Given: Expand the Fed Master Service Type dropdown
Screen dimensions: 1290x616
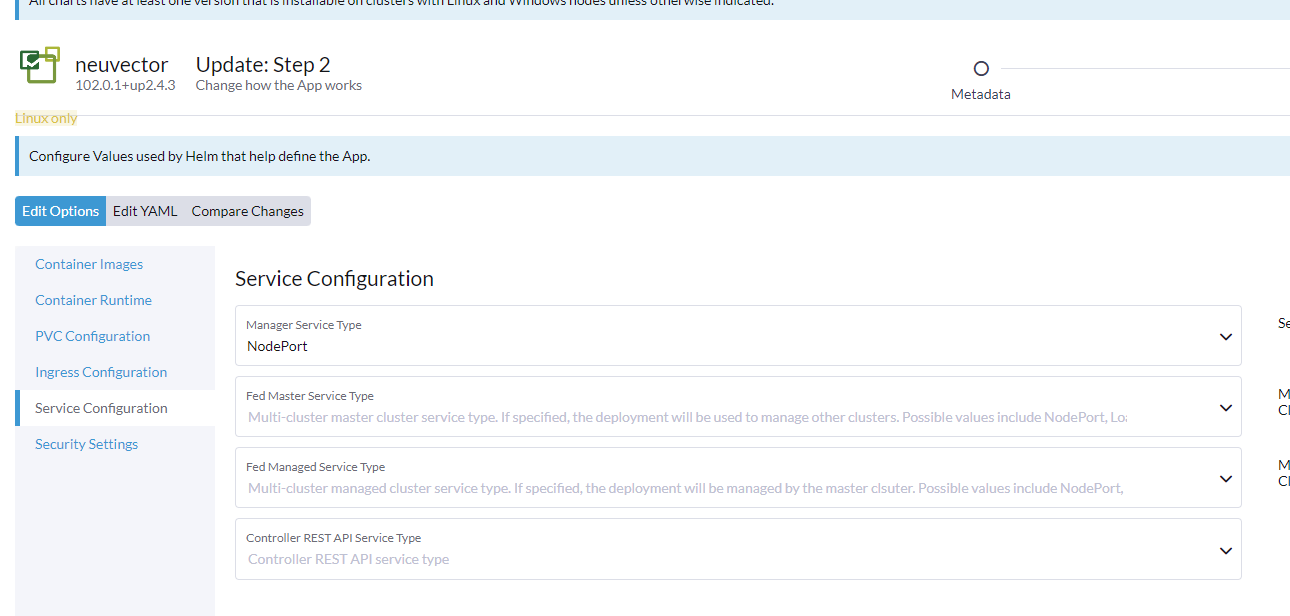Looking at the screenshot, I should pyautogui.click(x=1225, y=407).
